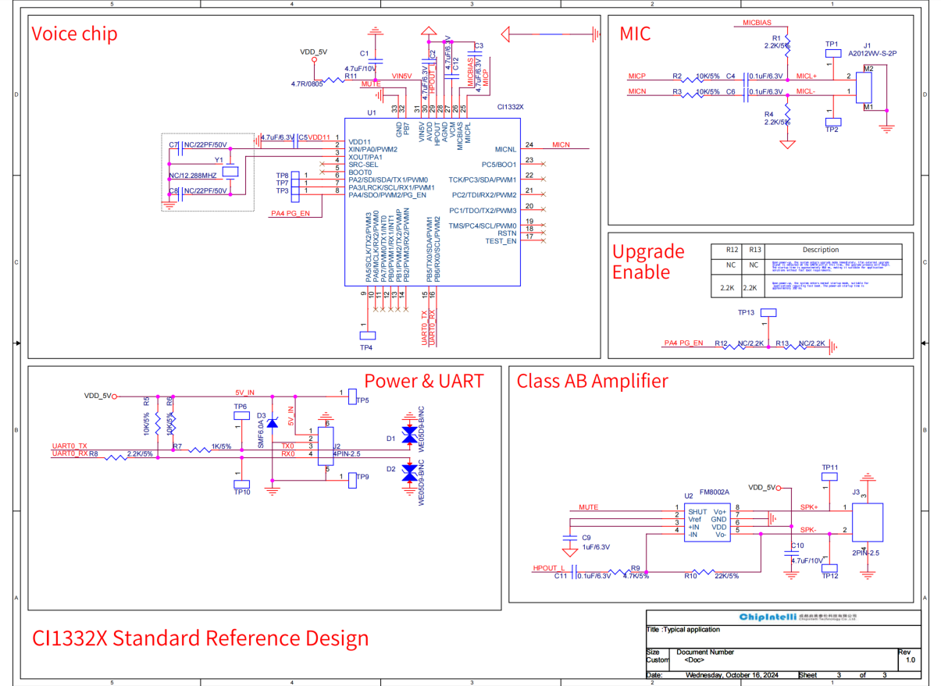Click the U1 CI1332X chip symbol

pyautogui.click(x=432, y=203)
